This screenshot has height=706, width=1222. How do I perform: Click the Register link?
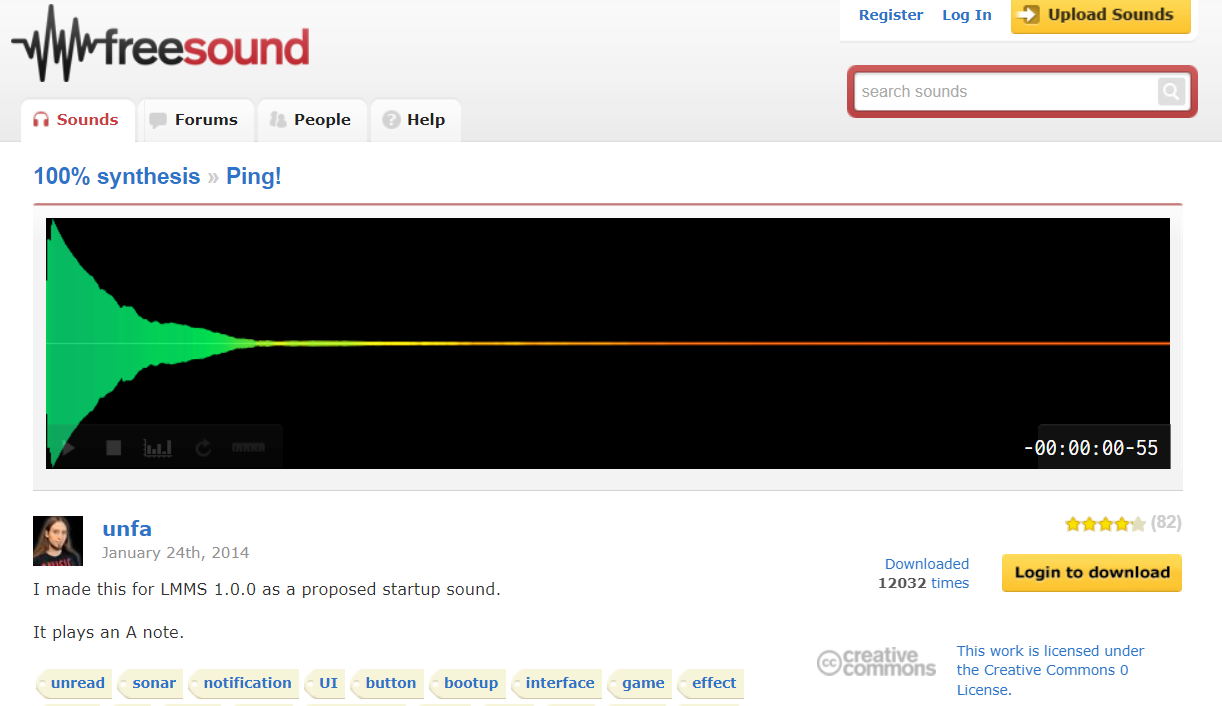coord(891,15)
